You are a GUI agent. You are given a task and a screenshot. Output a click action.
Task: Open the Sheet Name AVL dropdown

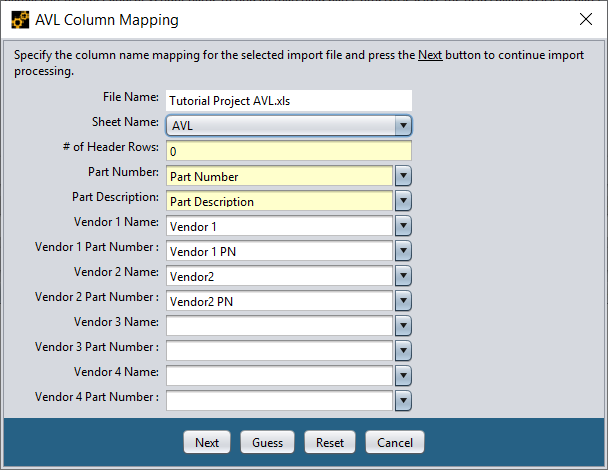pyautogui.click(x=402, y=126)
